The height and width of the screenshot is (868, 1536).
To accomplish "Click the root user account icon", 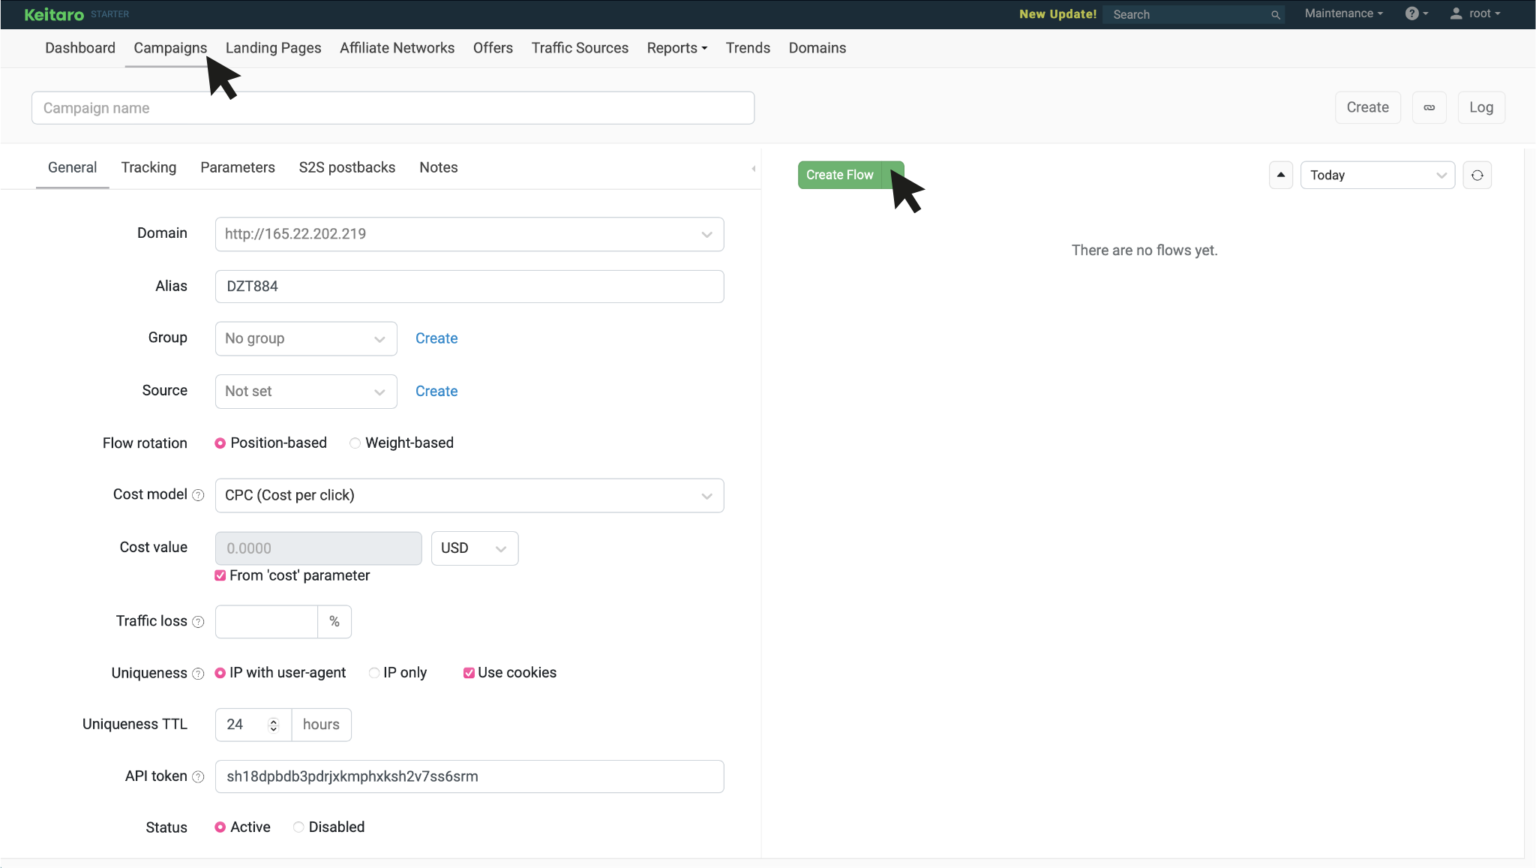I will (x=1456, y=14).
